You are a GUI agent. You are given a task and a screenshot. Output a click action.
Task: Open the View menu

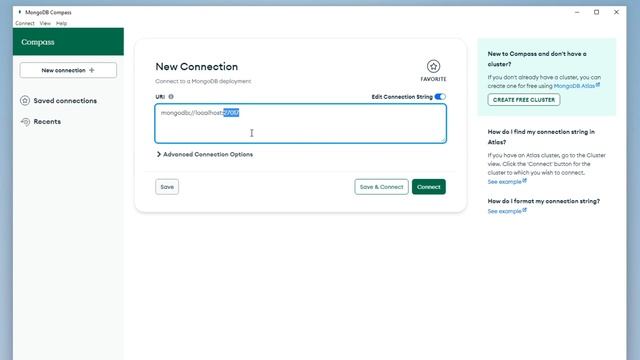[45, 23]
